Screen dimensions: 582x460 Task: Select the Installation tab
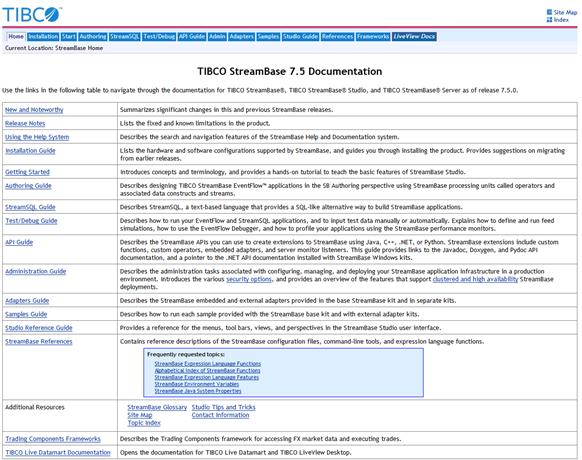[x=43, y=36]
